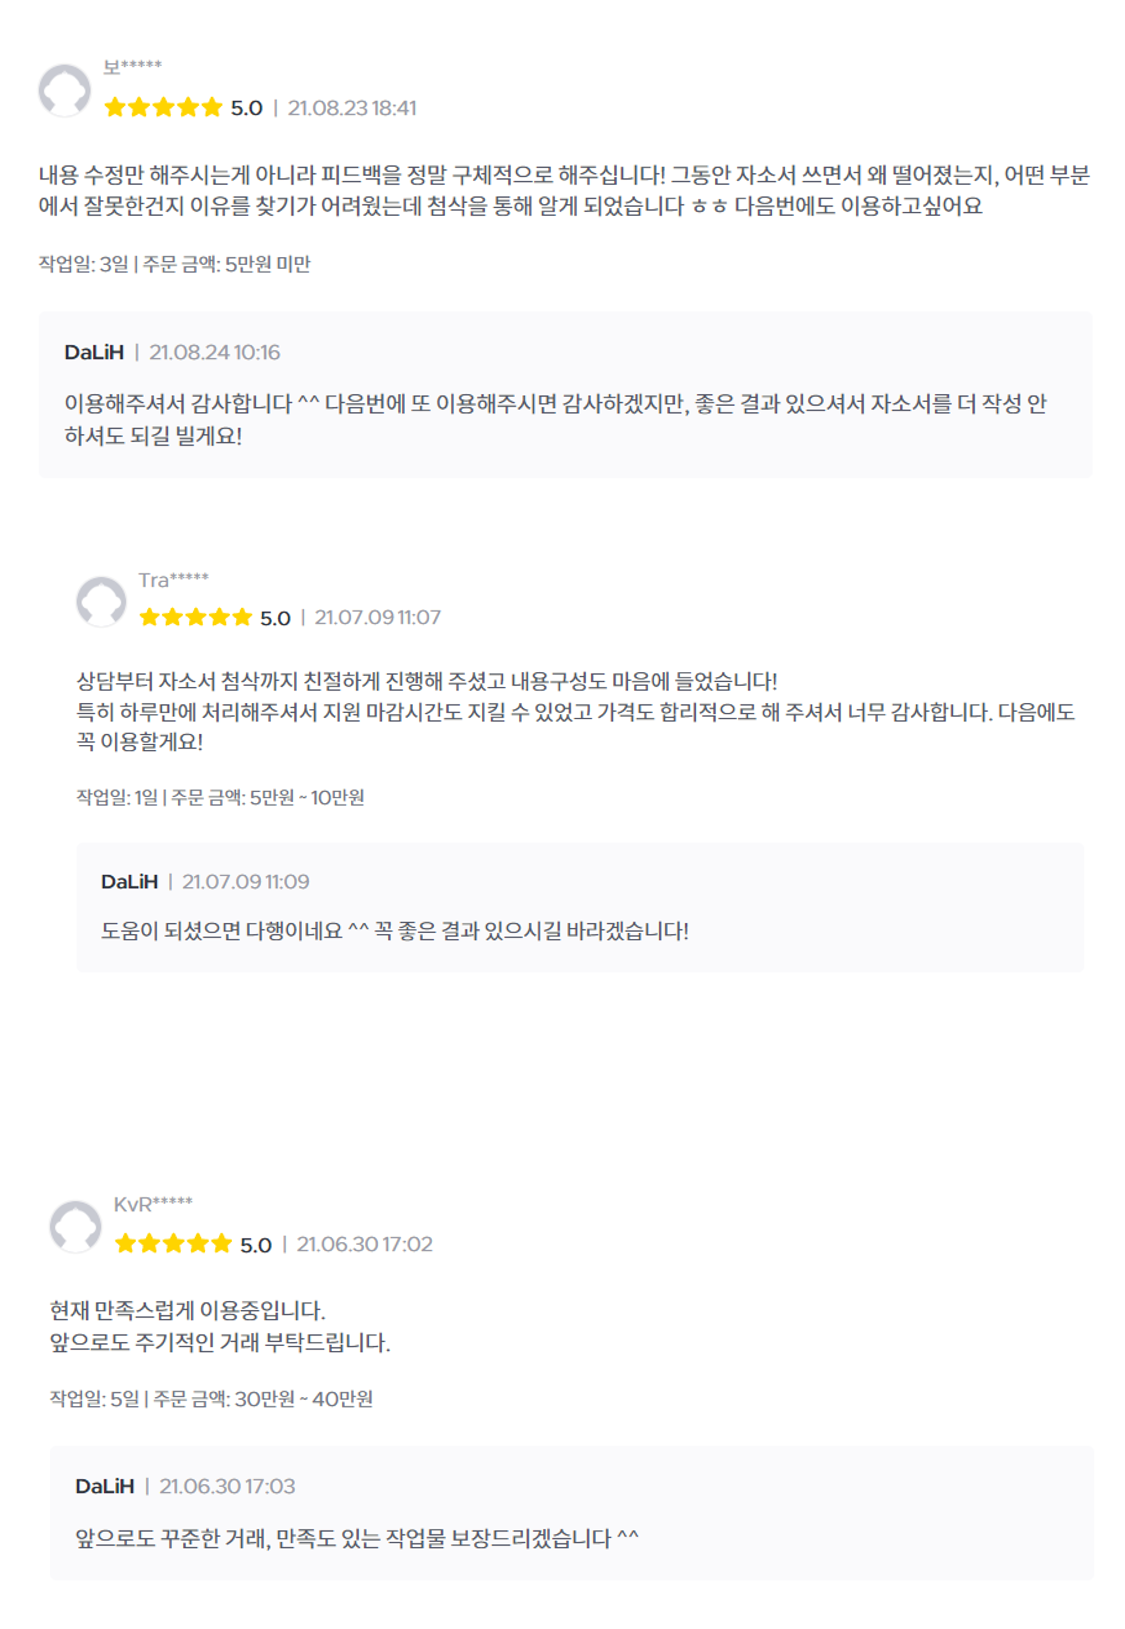
Task: Click the five-star rating on 보*****'s review
Action: tap(163, 108)
